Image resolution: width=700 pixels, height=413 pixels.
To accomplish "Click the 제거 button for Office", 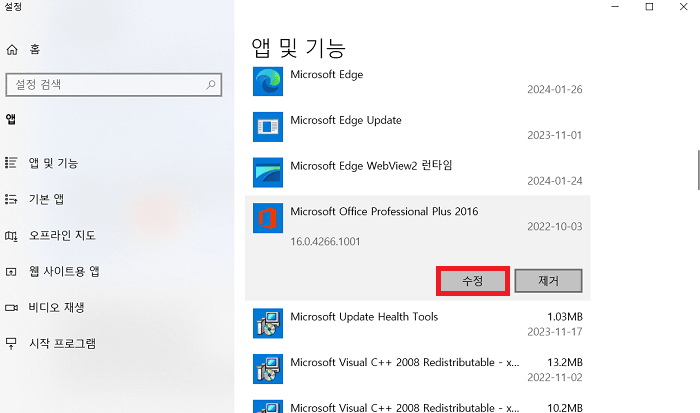I will pyautogui.click(x=548, y=281).
